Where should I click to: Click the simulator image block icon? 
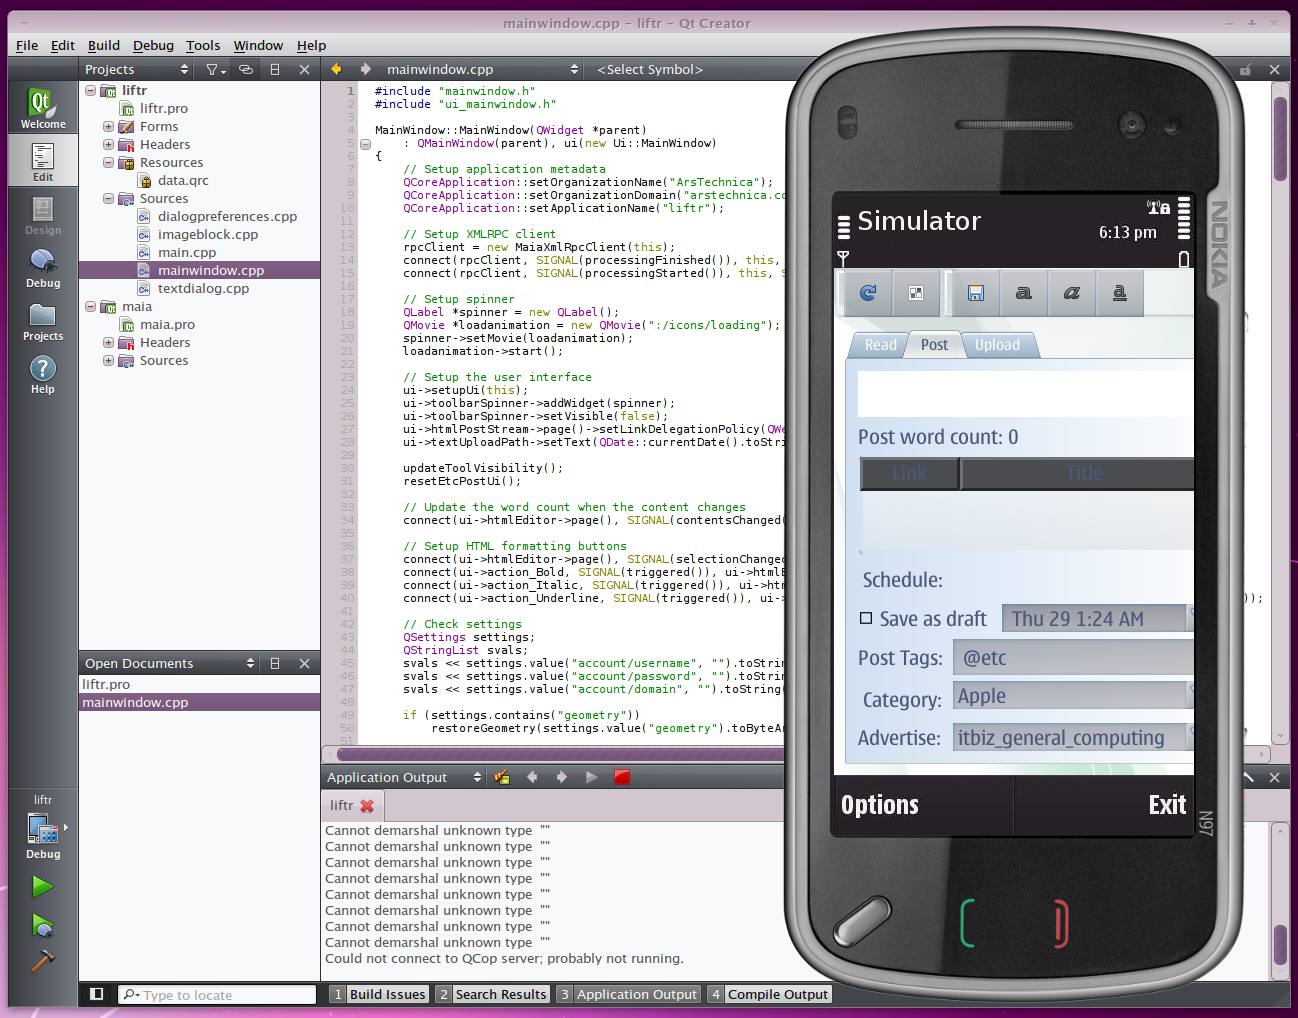[915, 293]
